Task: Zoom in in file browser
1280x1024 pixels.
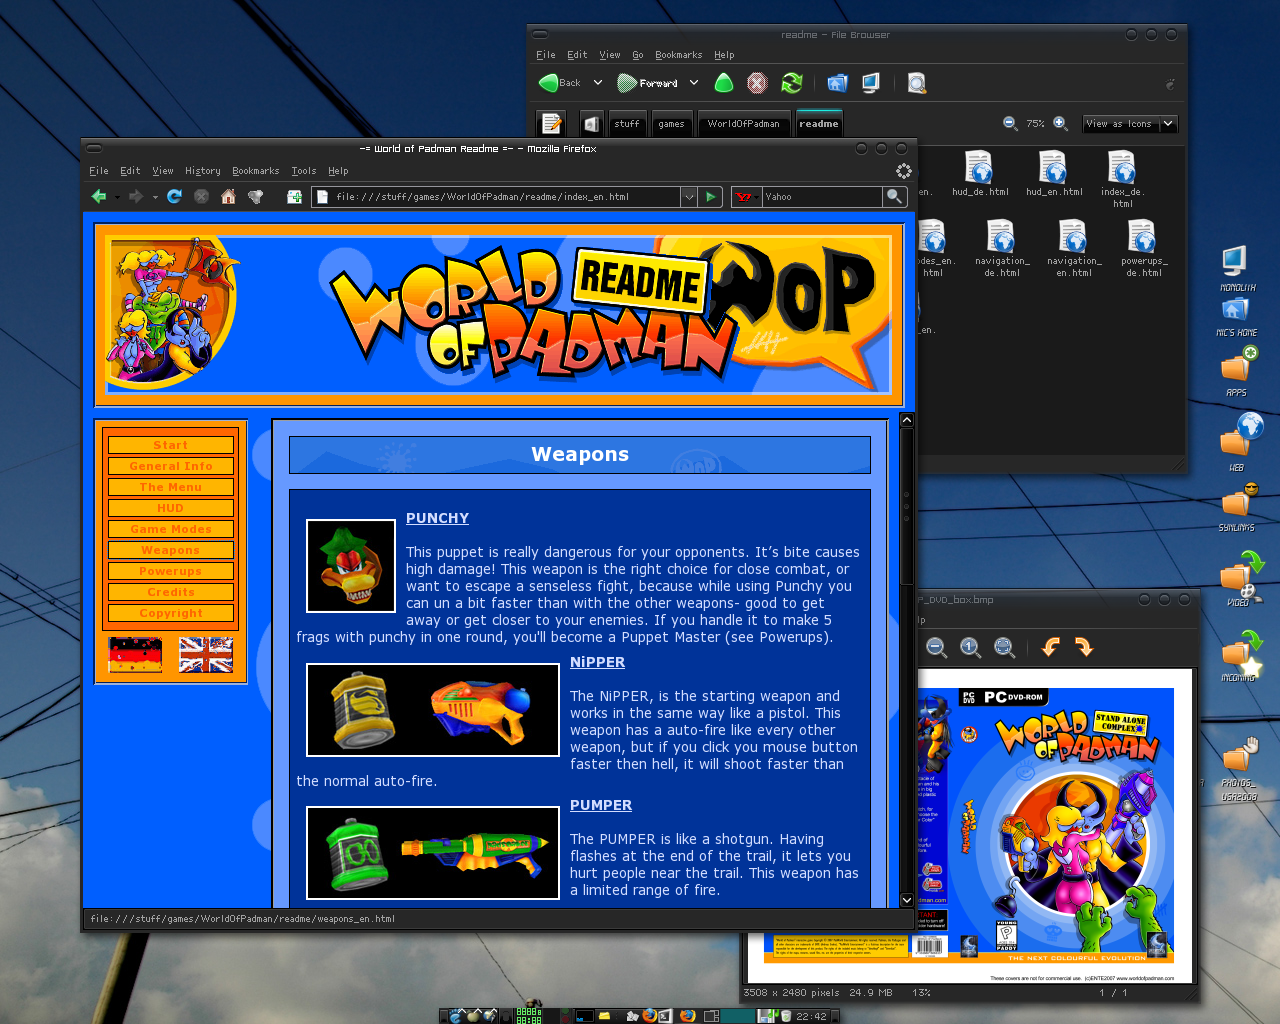Action: point(1060,123)
